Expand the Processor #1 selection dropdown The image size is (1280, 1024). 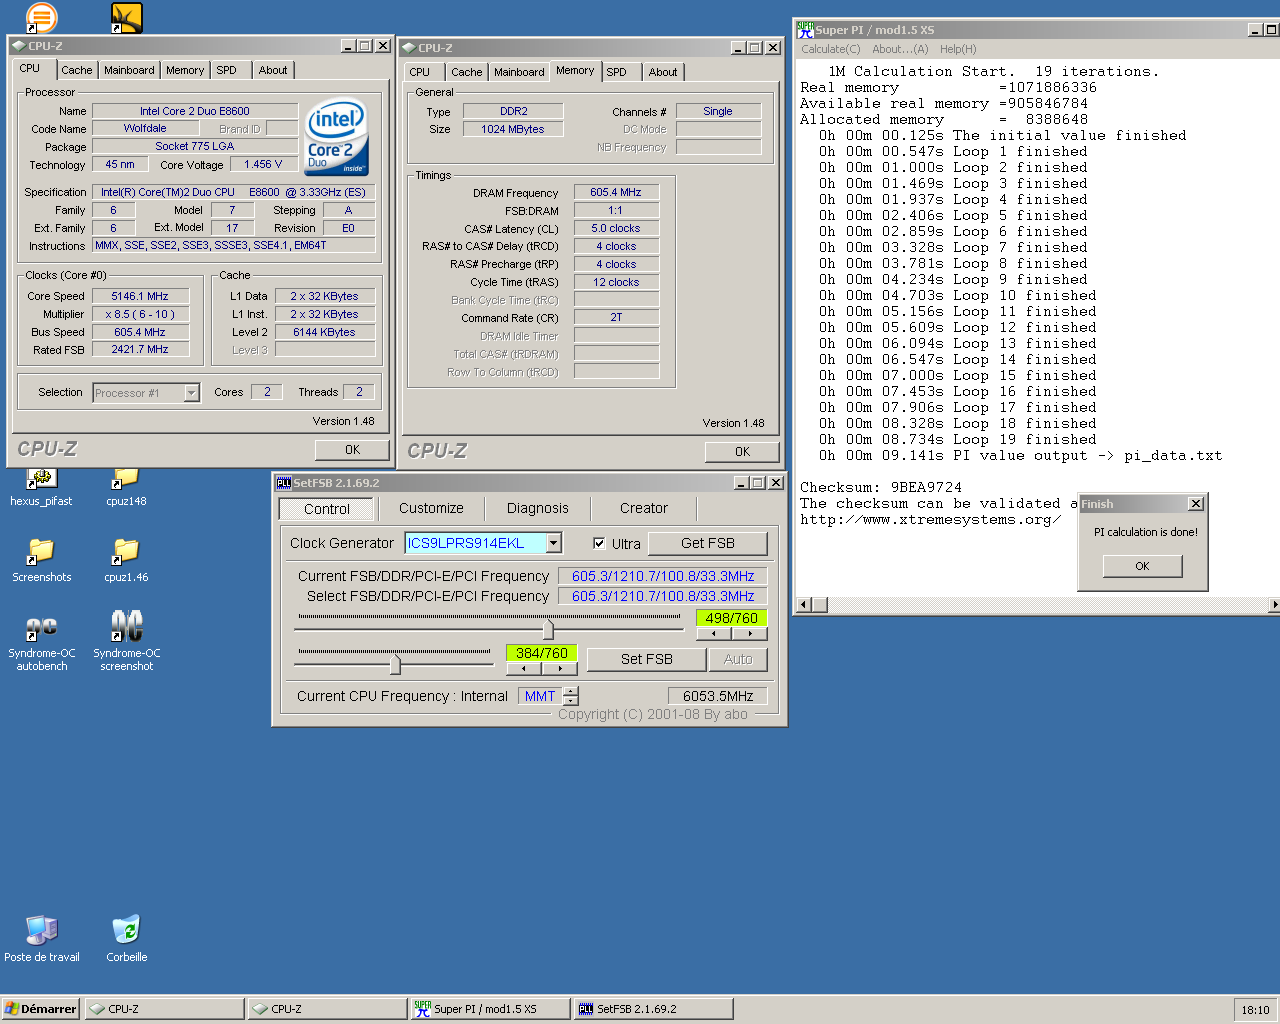(x=191, y=393)
